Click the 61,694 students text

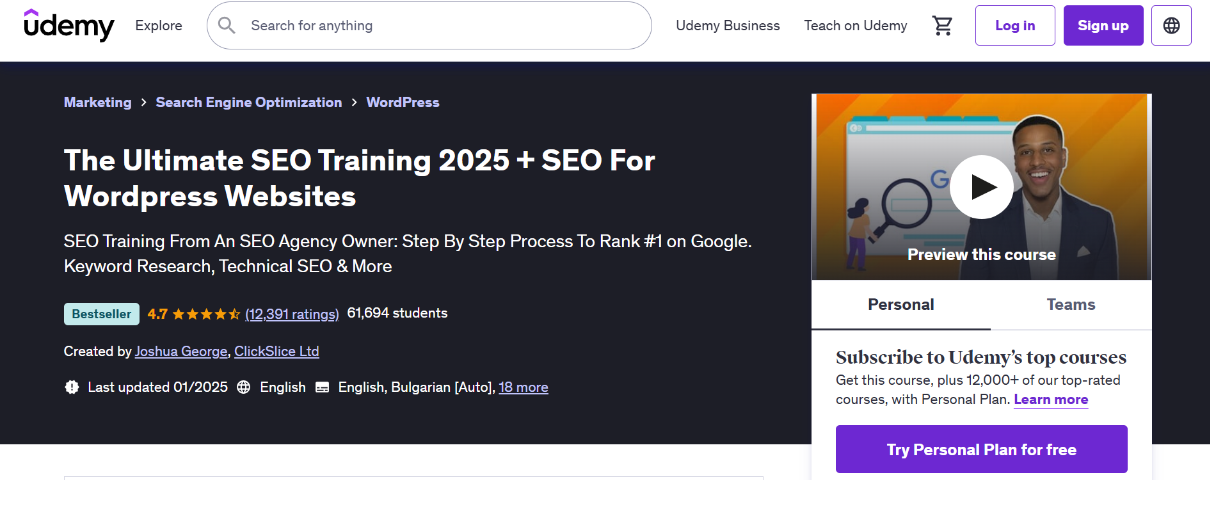click(397, 313)
